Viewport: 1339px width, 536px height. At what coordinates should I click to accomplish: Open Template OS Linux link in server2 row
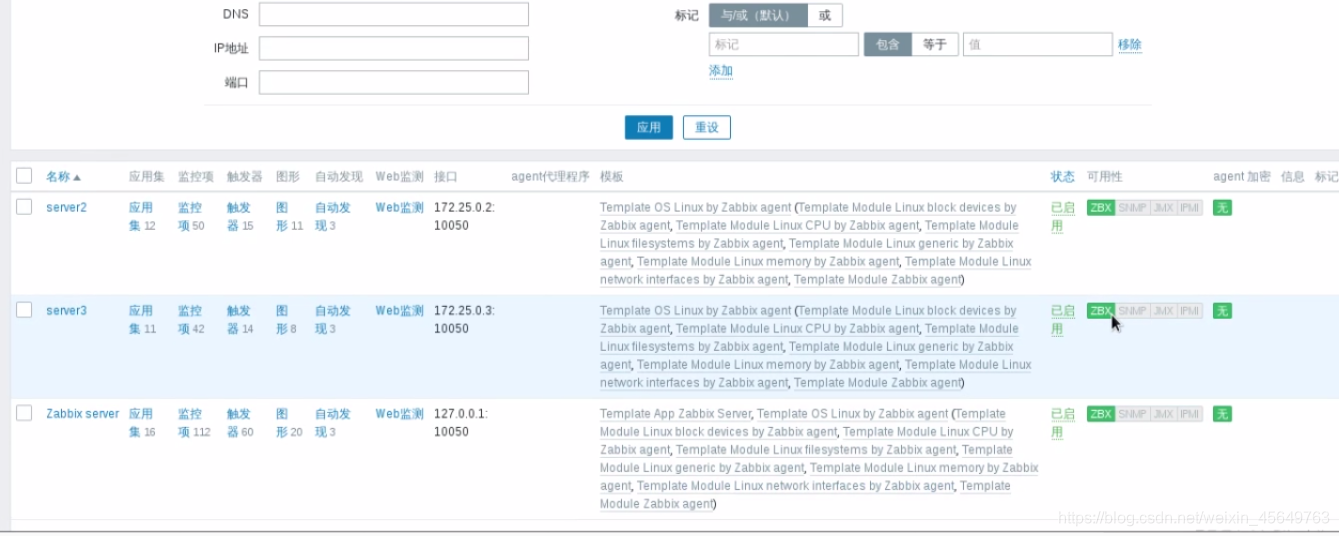pyautogui.click(x=695, y=207)
